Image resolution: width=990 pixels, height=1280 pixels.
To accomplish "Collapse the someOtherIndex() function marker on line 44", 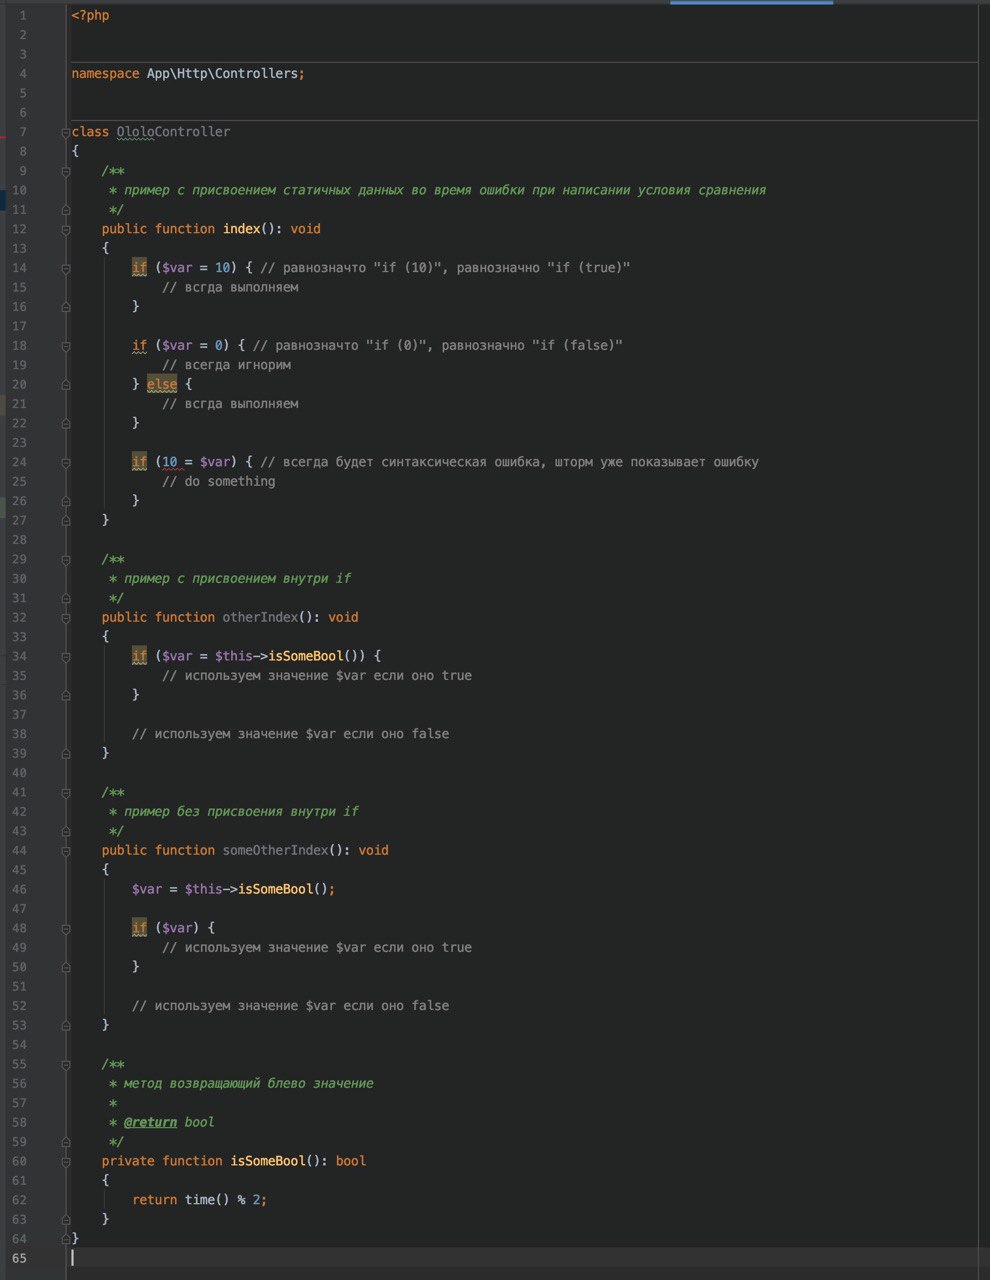I will (66, 851).
